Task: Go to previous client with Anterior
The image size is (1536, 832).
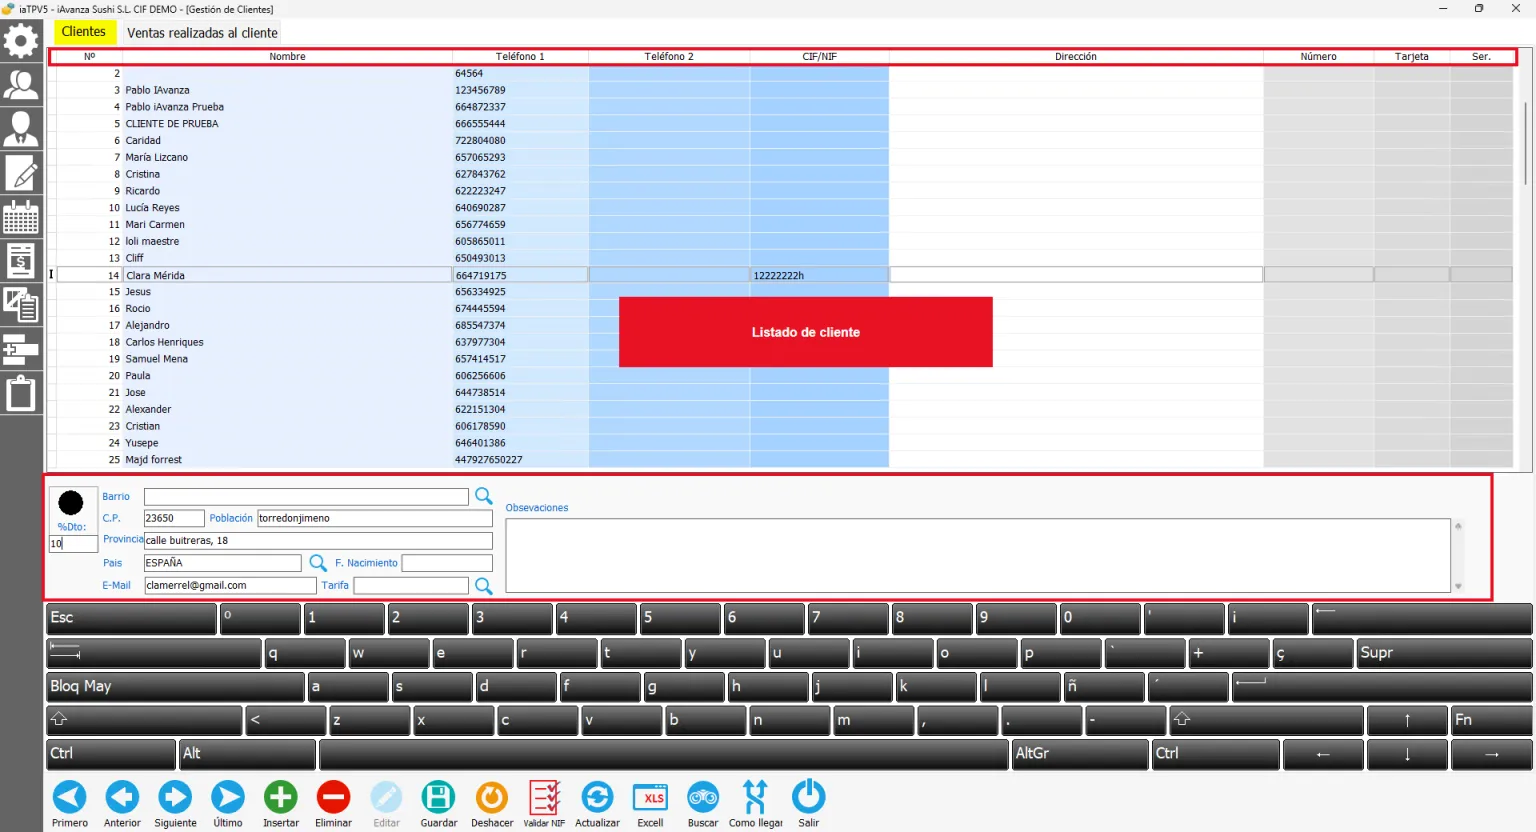Action: pyautogui.click(x=122, y=804)
